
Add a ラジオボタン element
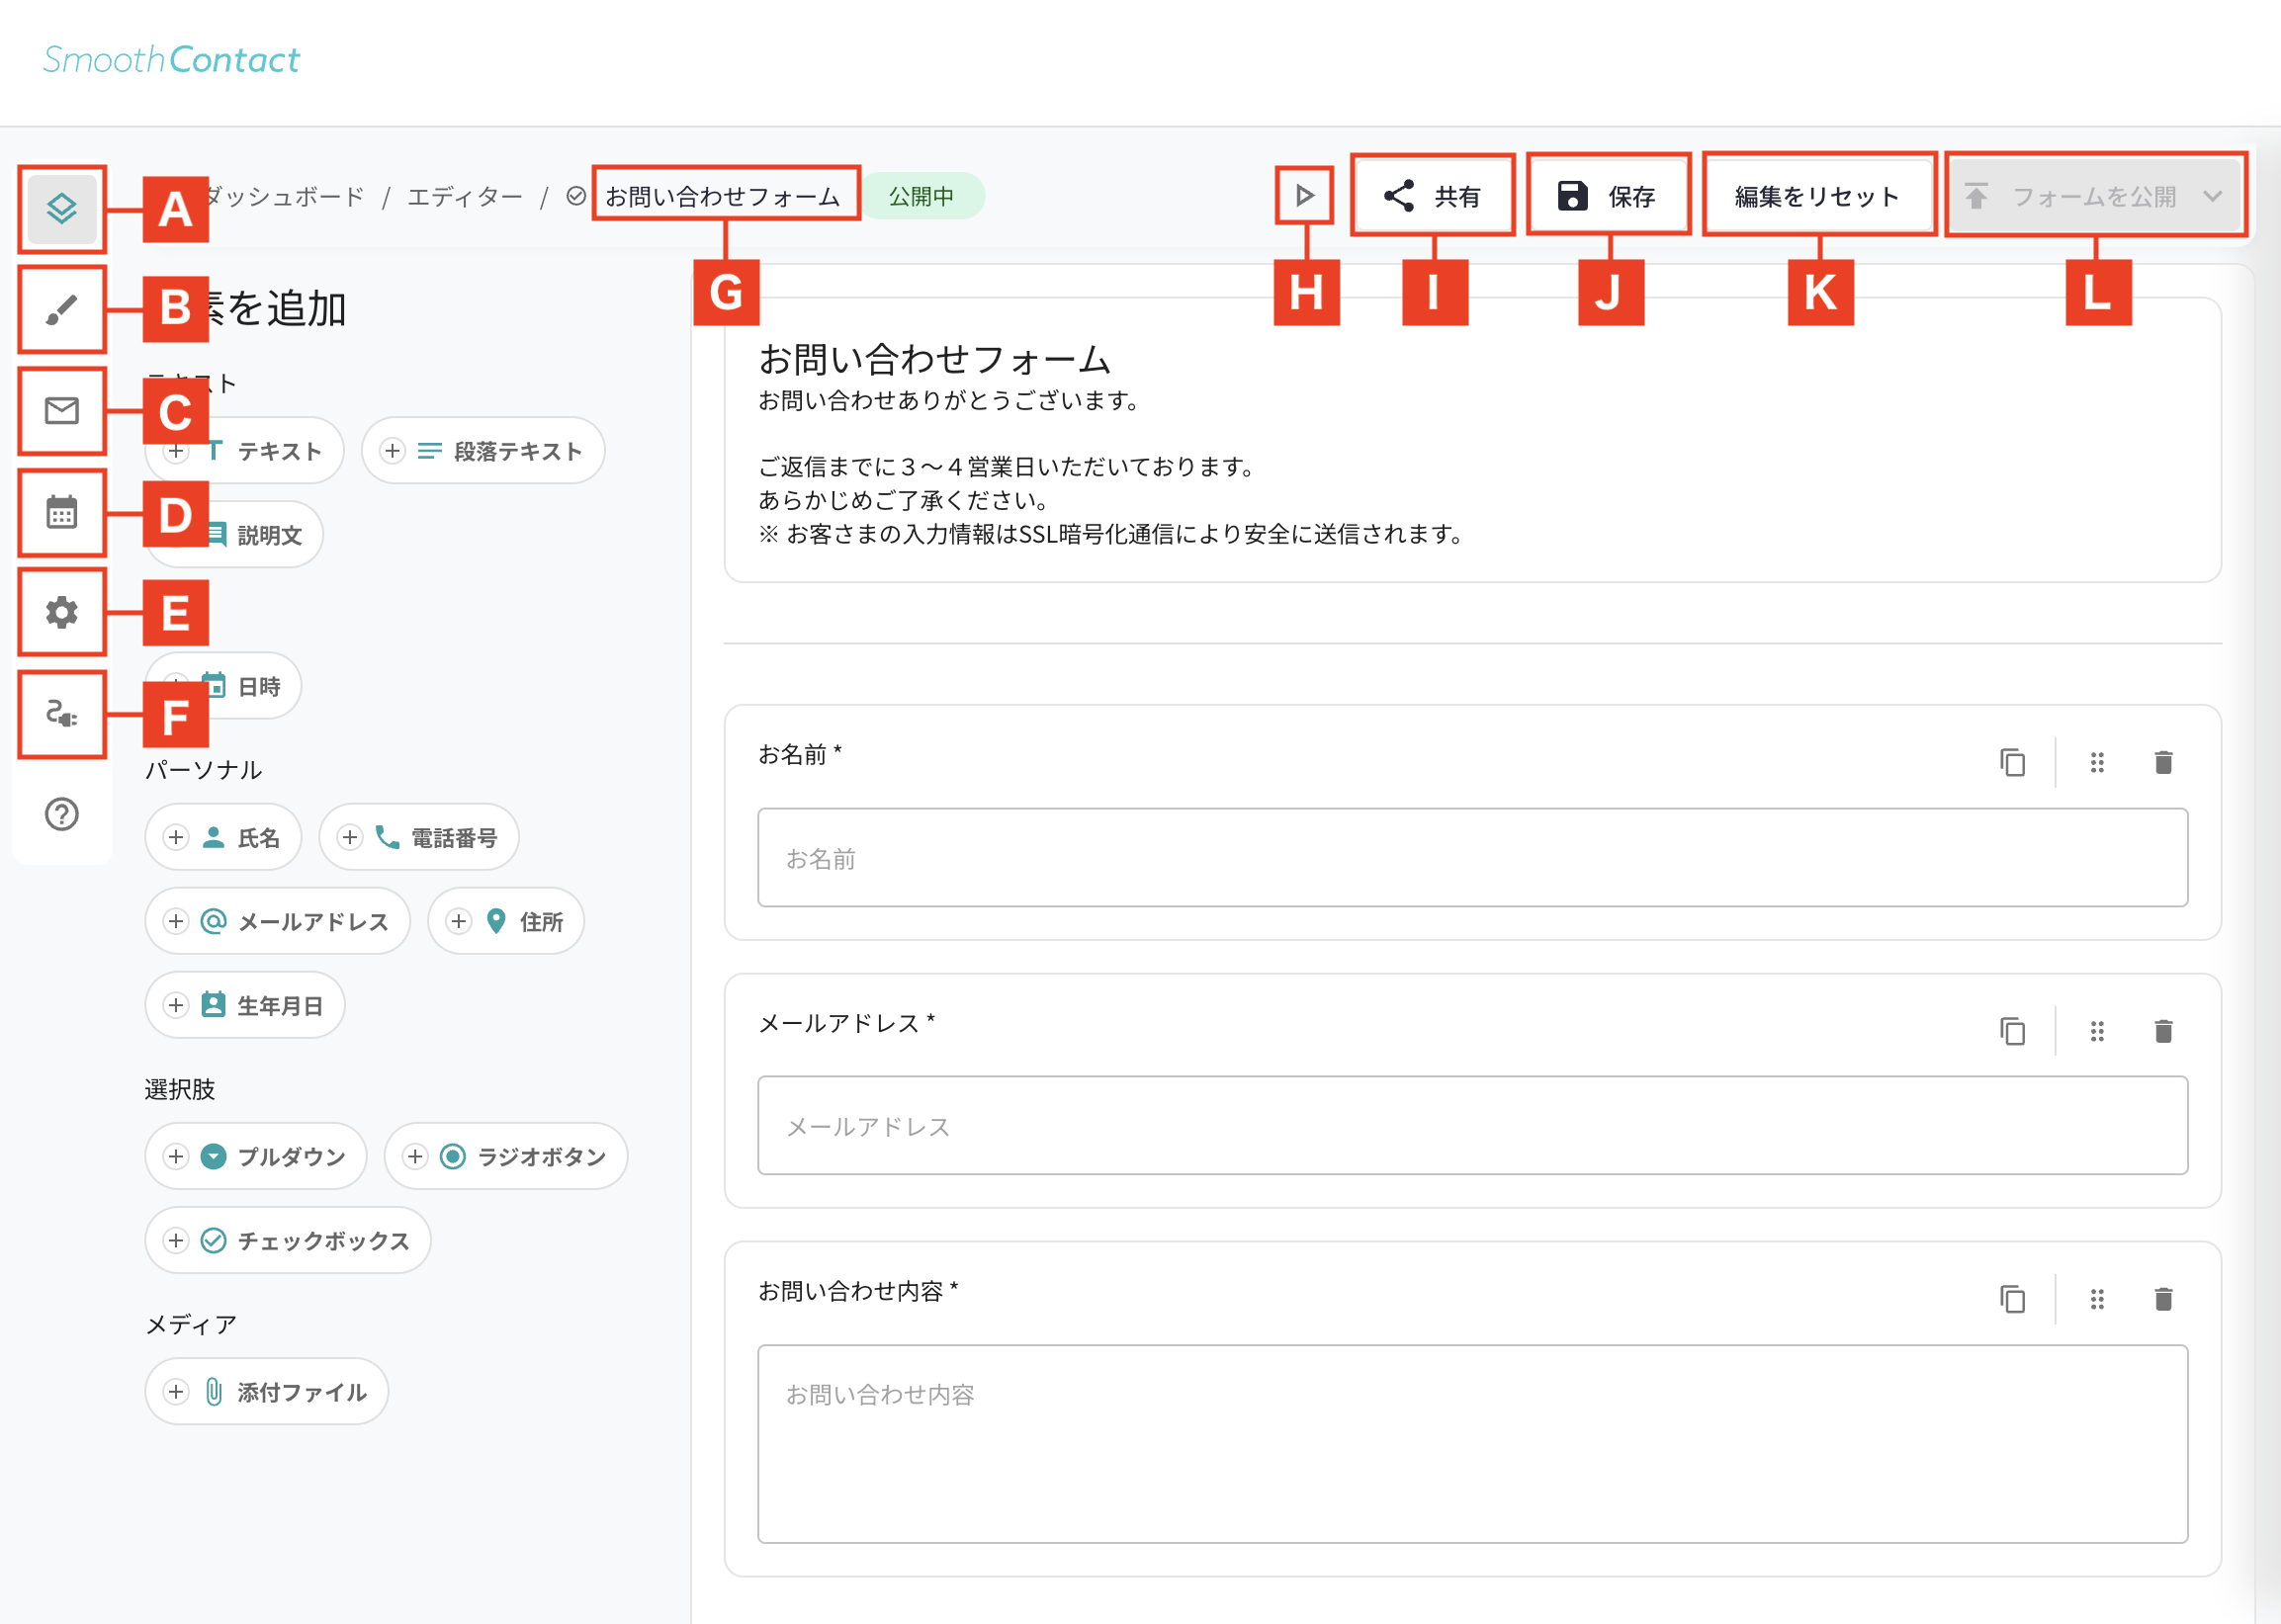(x=506, y=1156)
